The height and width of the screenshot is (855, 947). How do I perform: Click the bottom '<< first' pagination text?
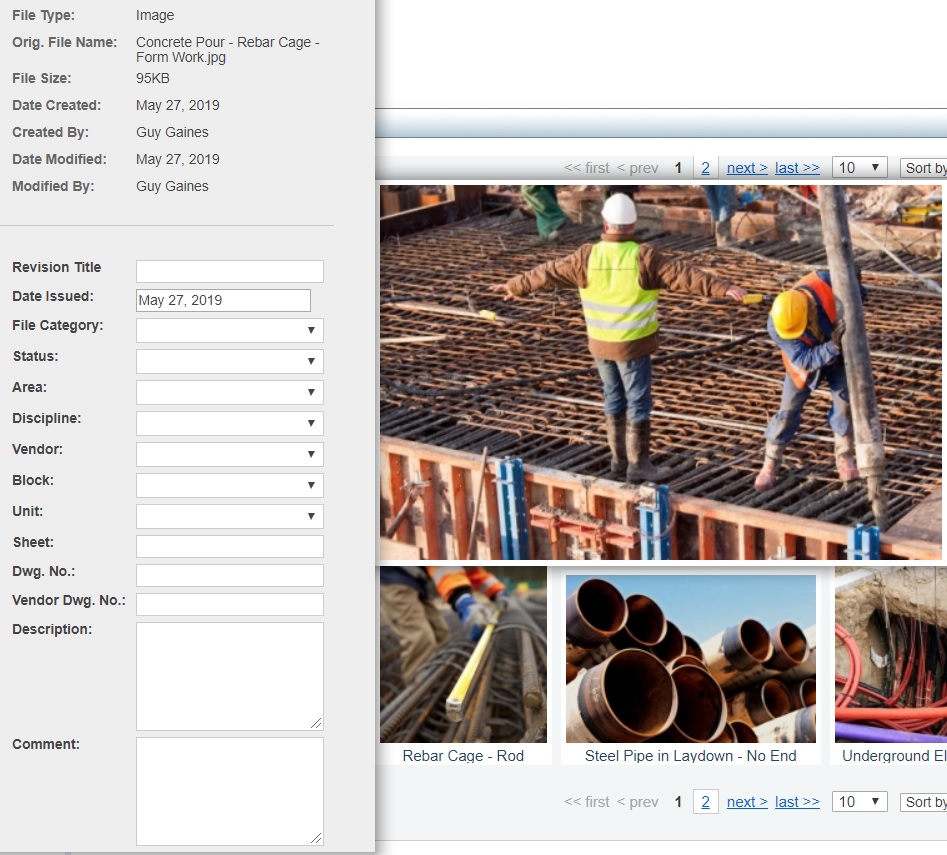[x=587, y=802]
